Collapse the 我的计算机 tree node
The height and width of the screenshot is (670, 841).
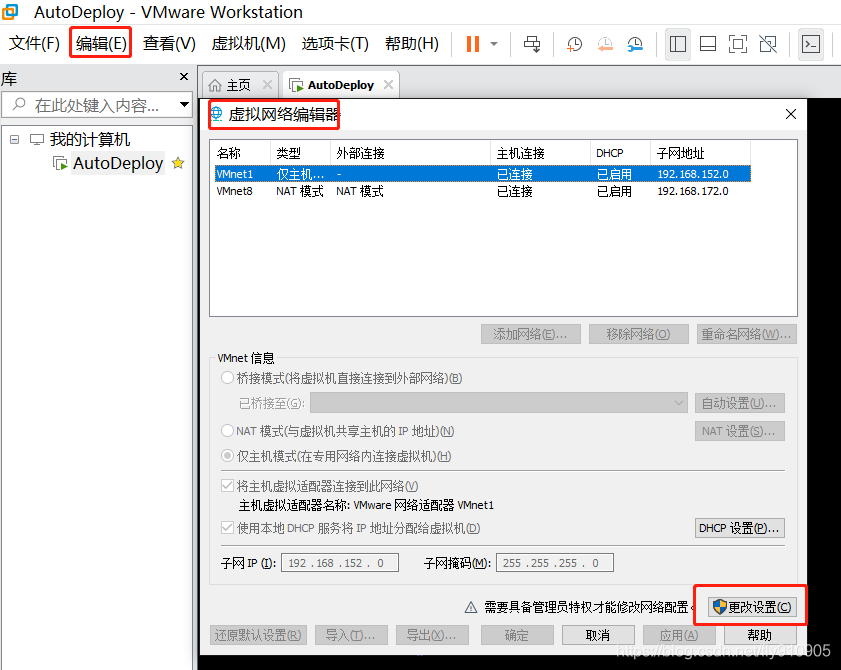coord(14,139)
